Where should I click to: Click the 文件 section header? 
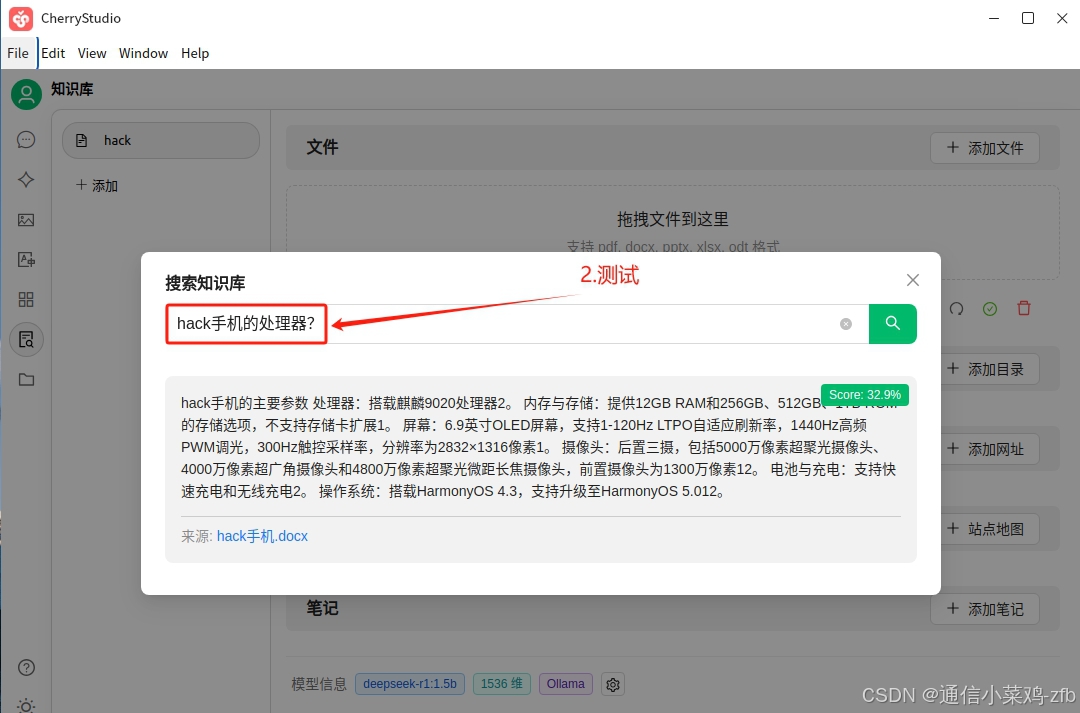coord(322,147)
